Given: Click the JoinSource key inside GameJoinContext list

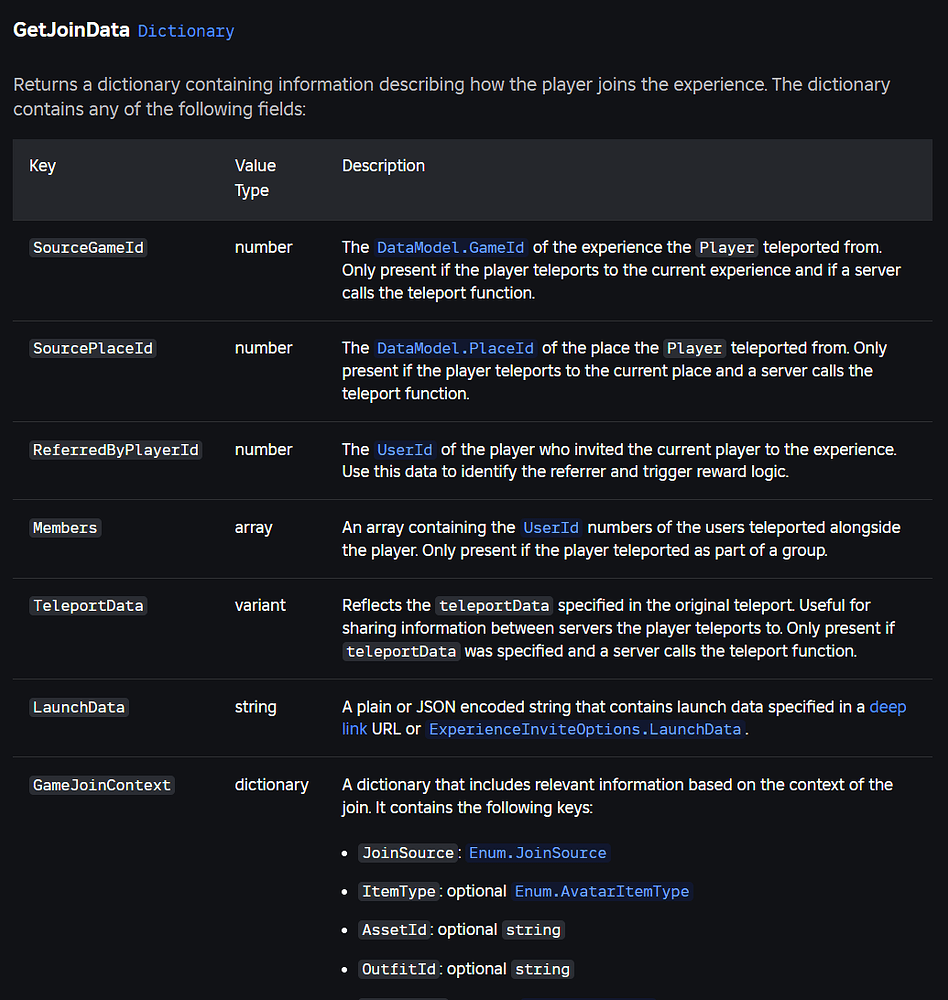Looking at the screenshot, I should (x=408, y=853).
